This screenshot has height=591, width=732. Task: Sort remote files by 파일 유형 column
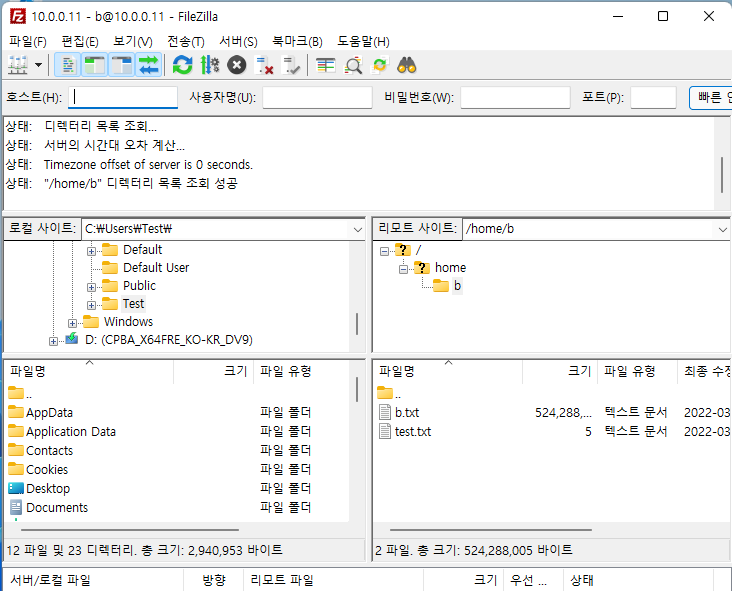point(637,372)
